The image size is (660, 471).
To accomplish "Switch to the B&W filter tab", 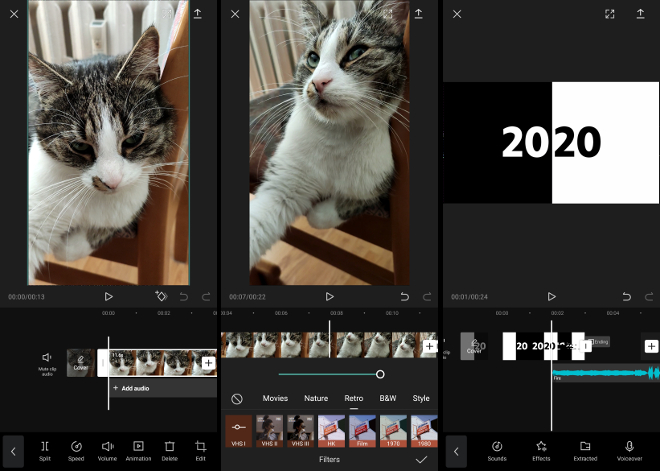I will pyautogui.click(x=388, y=398).
